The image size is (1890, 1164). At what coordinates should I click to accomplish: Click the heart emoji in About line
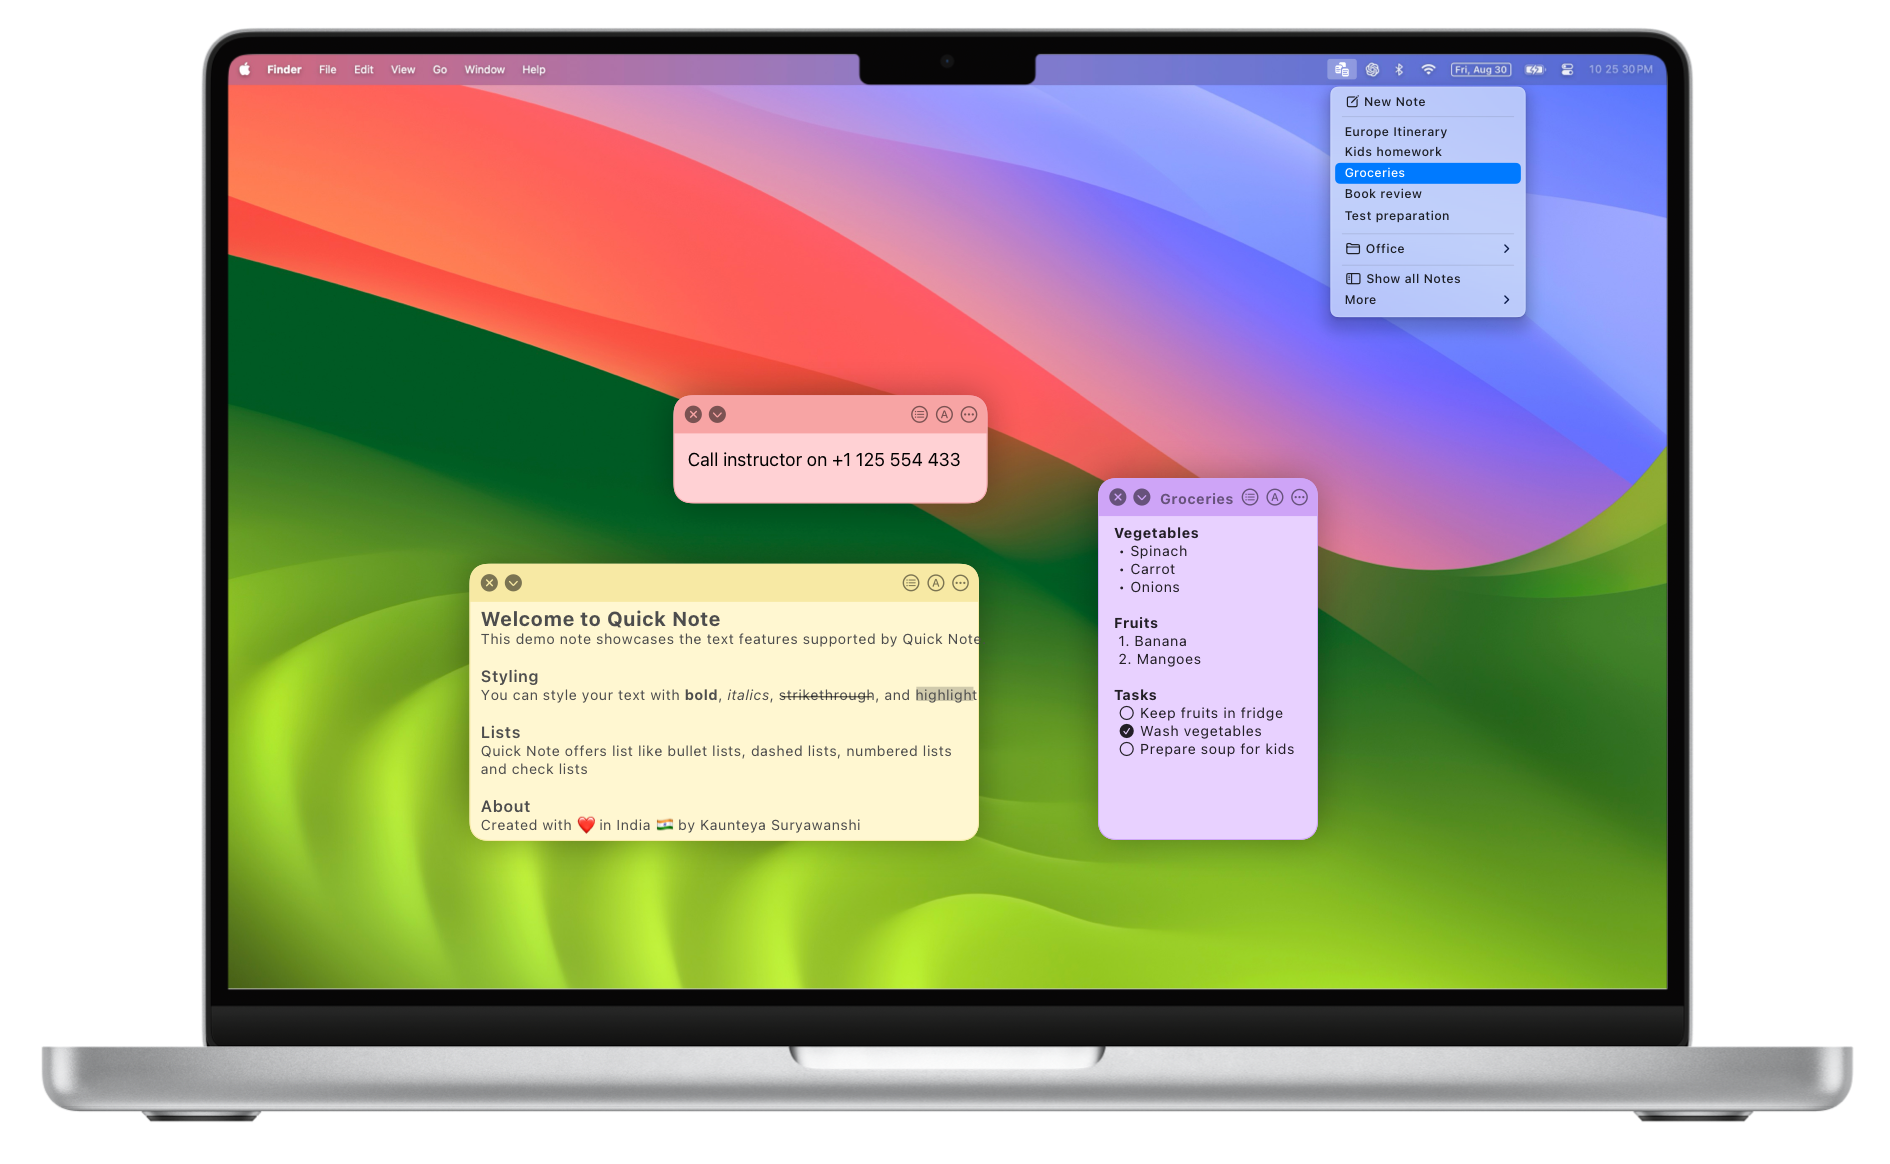coord(586,825)
